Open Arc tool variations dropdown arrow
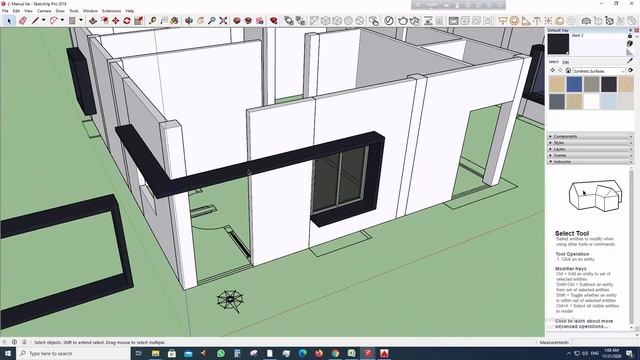The image size is (640, 360). (x=62, y=20)
